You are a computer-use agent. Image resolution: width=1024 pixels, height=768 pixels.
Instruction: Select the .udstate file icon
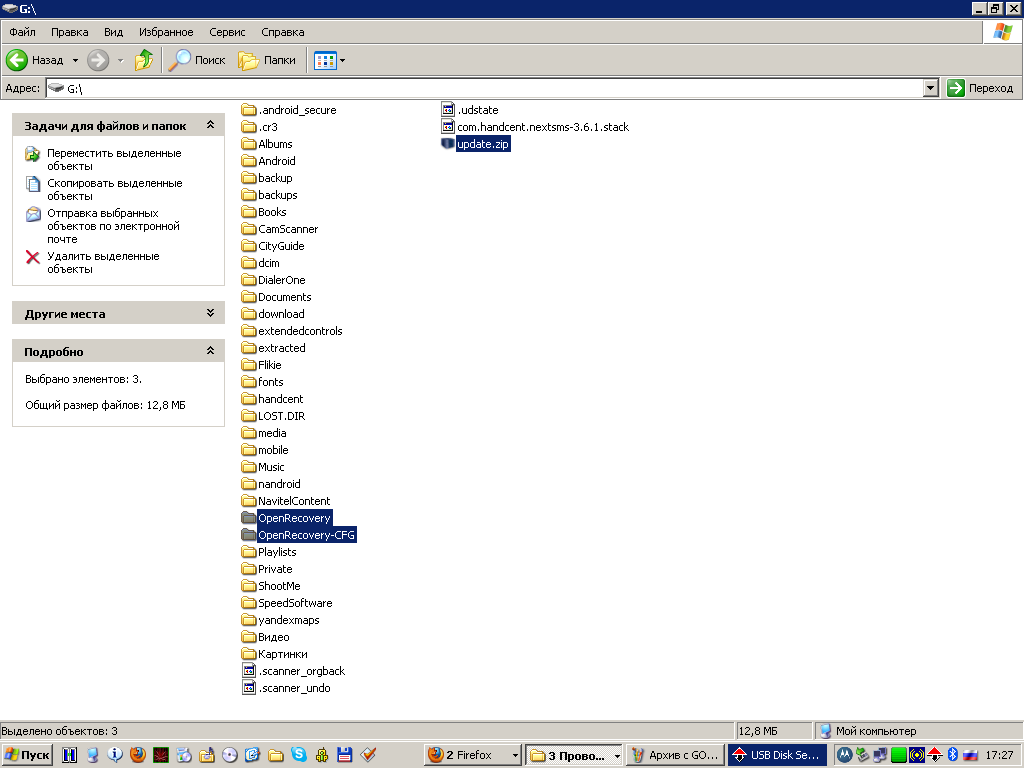pos(448,110)
